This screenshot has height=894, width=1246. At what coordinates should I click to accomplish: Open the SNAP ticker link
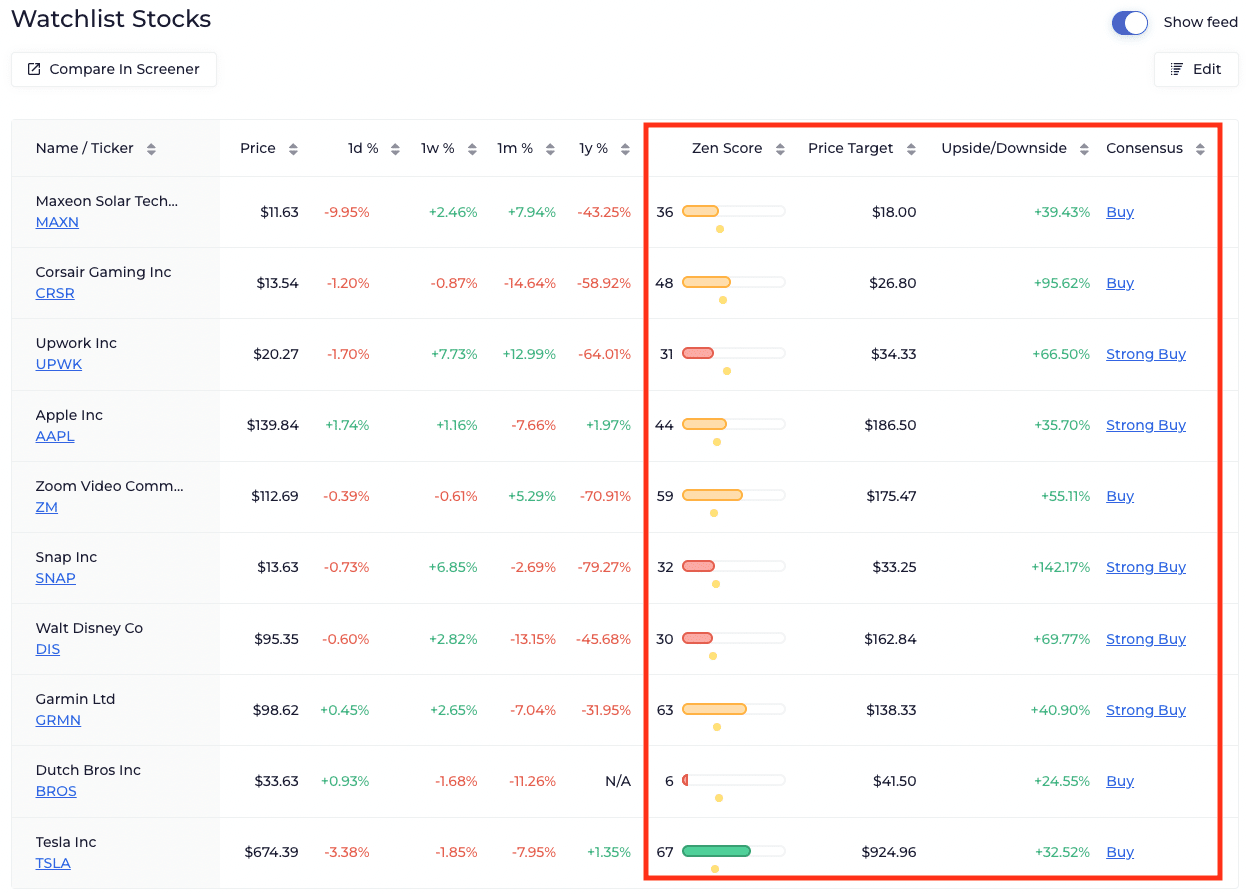(x=55, y=578)
